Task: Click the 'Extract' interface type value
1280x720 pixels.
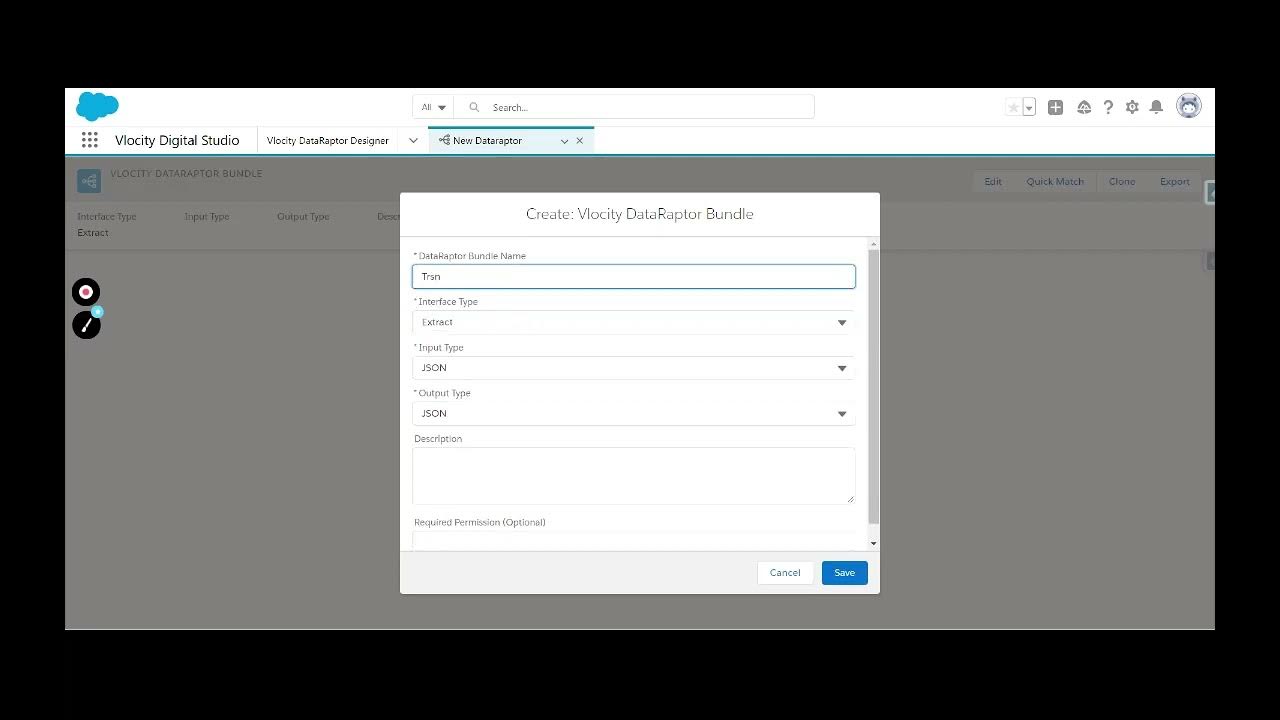Action: pyautogui.click(x=93, y=233)
